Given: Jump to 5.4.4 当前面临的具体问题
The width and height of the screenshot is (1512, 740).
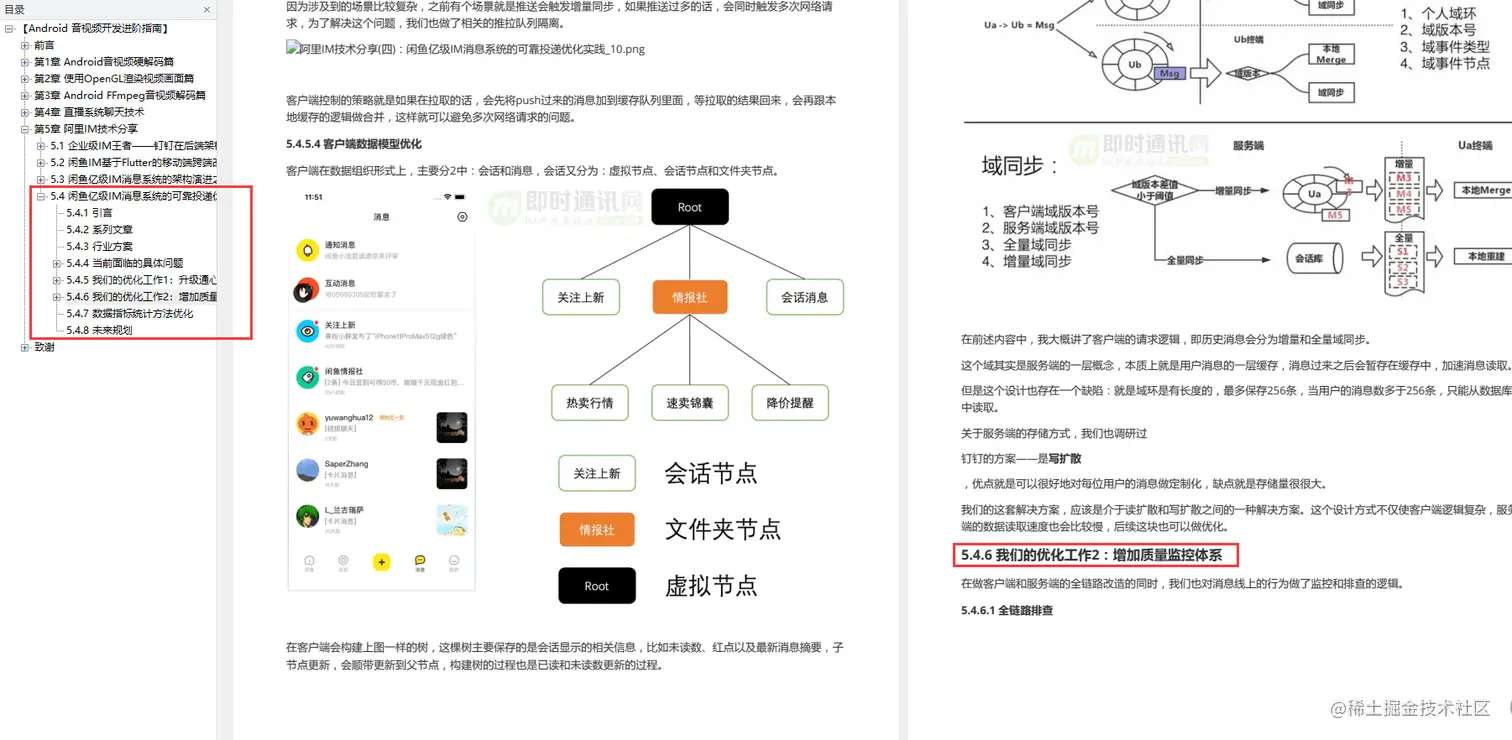Looking at the screenshot, I should coord(125,263).
